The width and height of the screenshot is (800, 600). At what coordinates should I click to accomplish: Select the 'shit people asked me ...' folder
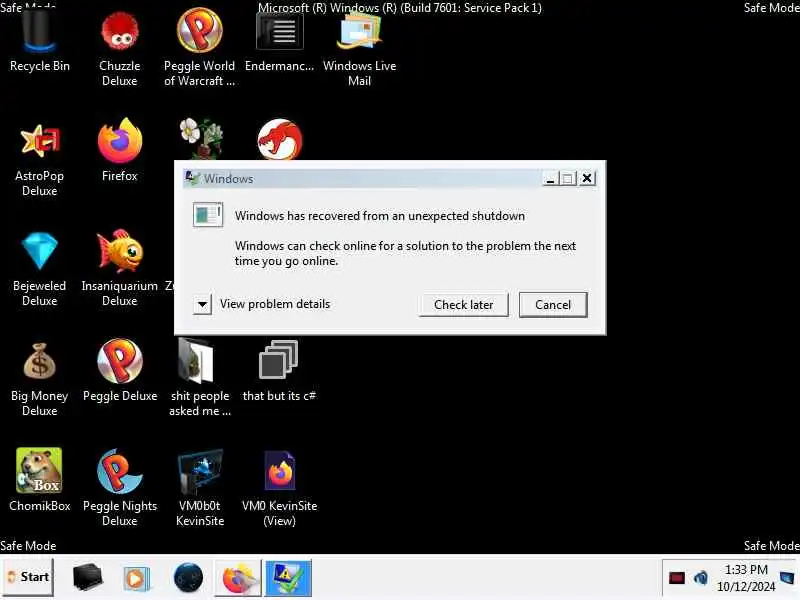199,378
